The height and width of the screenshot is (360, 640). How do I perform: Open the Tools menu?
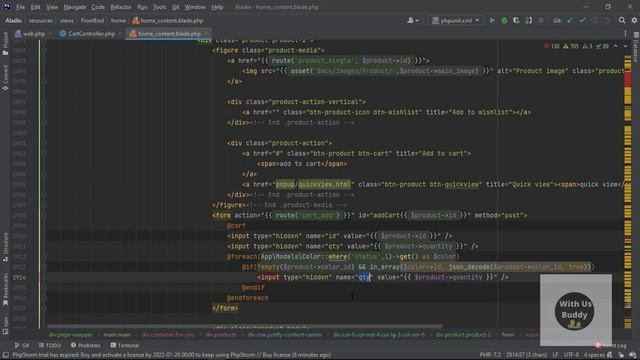159,7
